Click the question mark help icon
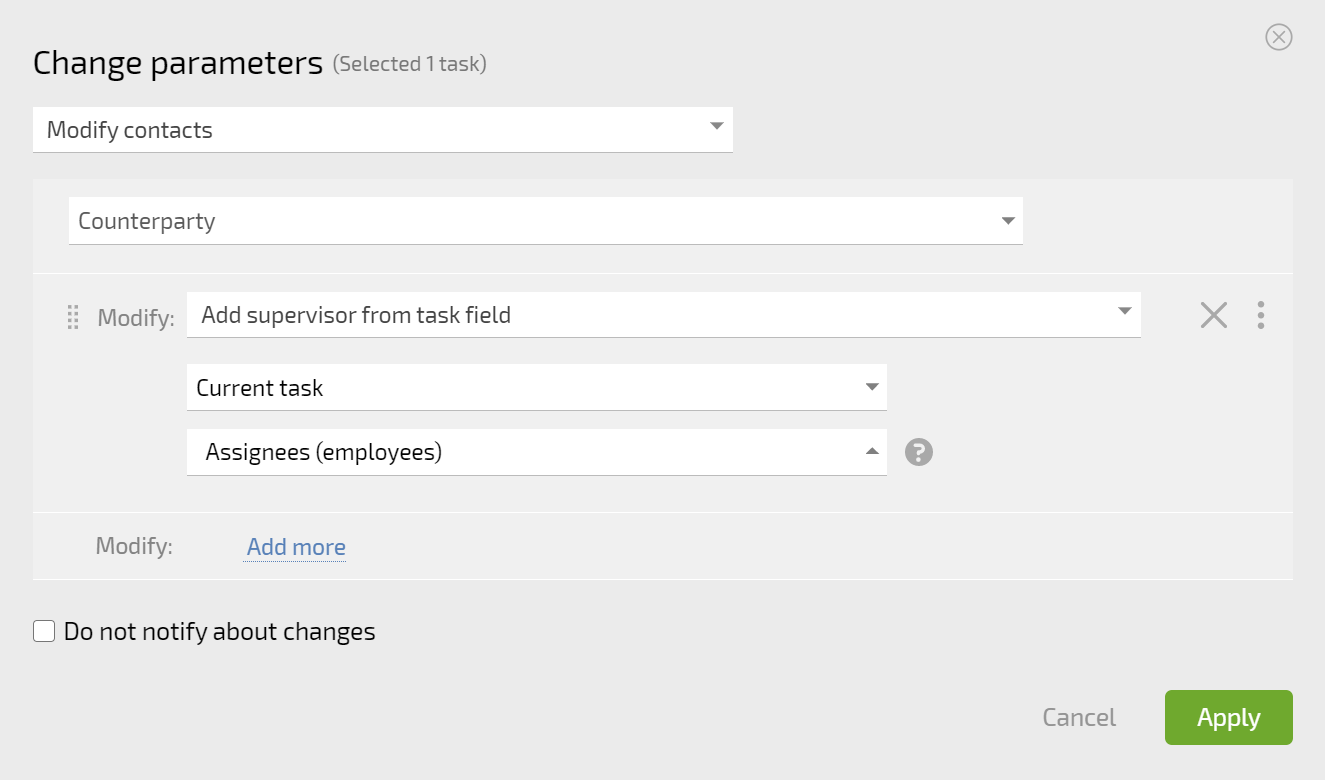Viewport: 1325px width, 780px height. pos(919,452)
